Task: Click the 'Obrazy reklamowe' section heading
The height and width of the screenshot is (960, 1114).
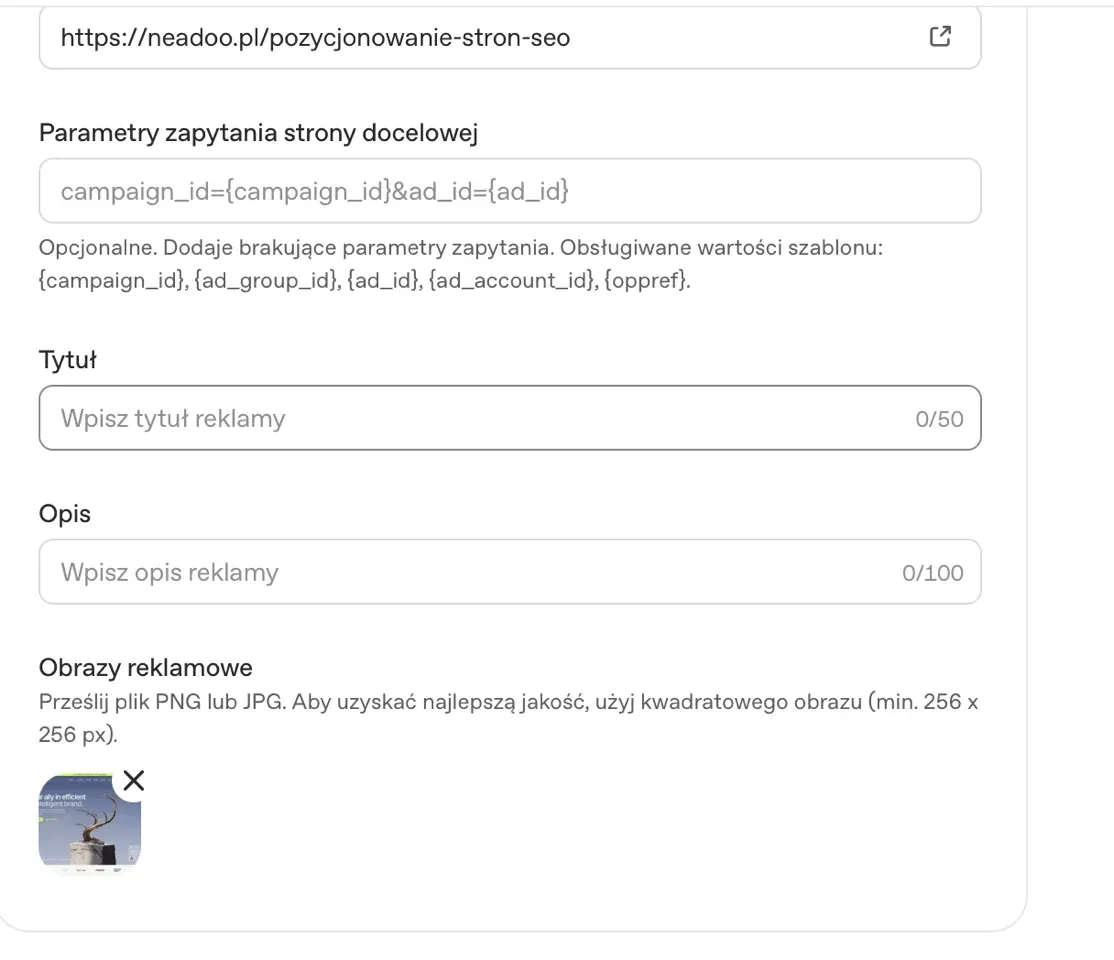Action: click(x=146, y=667)
